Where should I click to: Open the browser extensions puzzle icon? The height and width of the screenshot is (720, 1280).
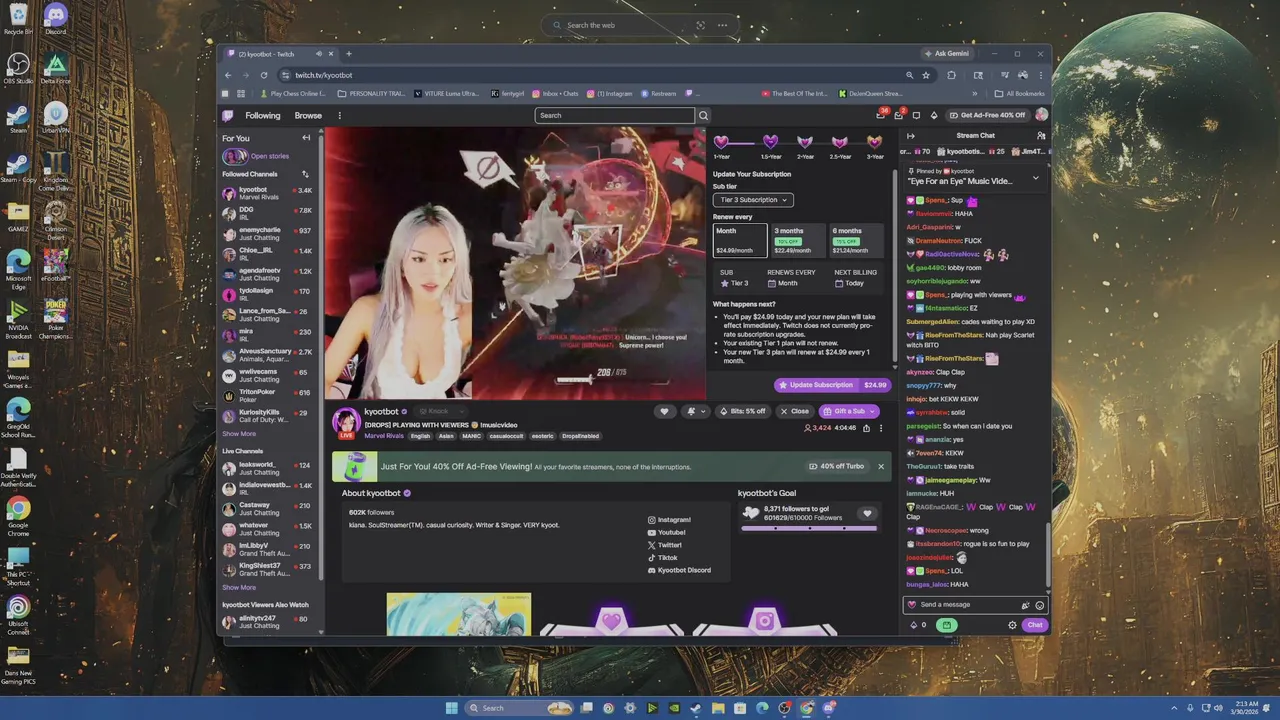pyautogui.click(x=951, y=75)
